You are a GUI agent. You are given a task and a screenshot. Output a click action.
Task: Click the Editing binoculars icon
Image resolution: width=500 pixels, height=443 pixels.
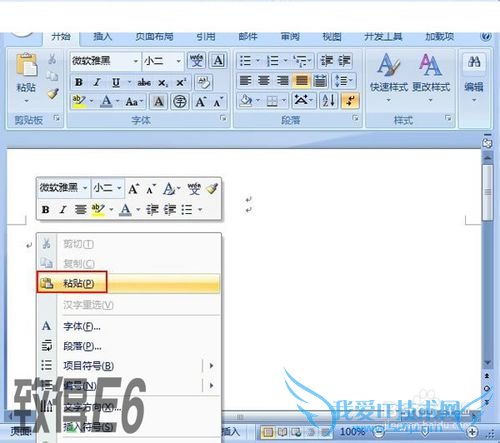click(x=474, y=62)
